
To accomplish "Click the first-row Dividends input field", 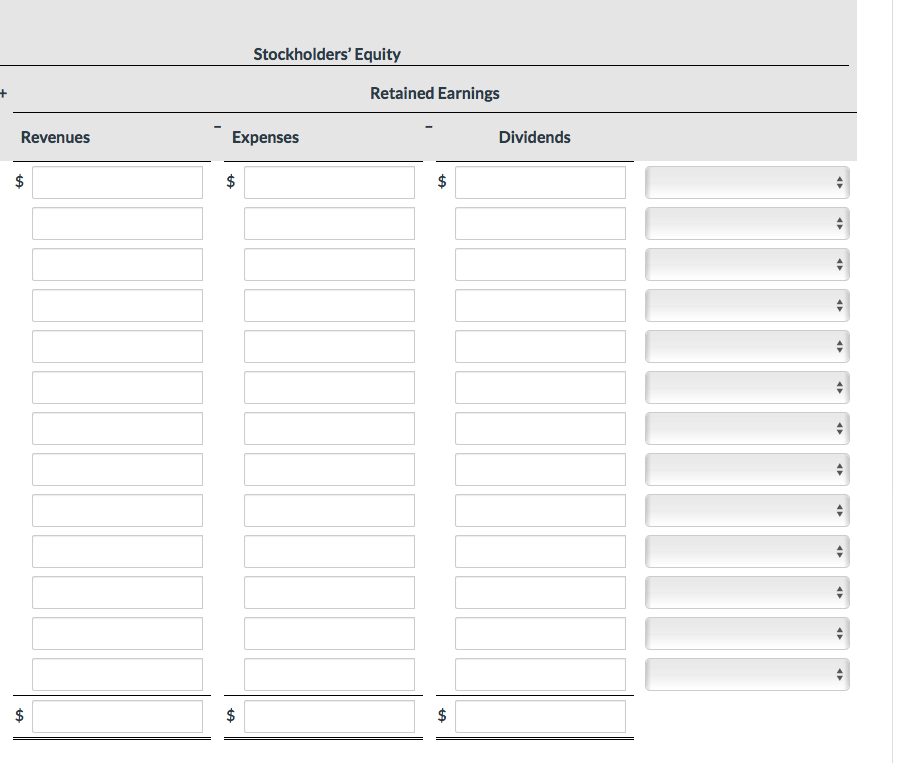I will pos(541,183).
